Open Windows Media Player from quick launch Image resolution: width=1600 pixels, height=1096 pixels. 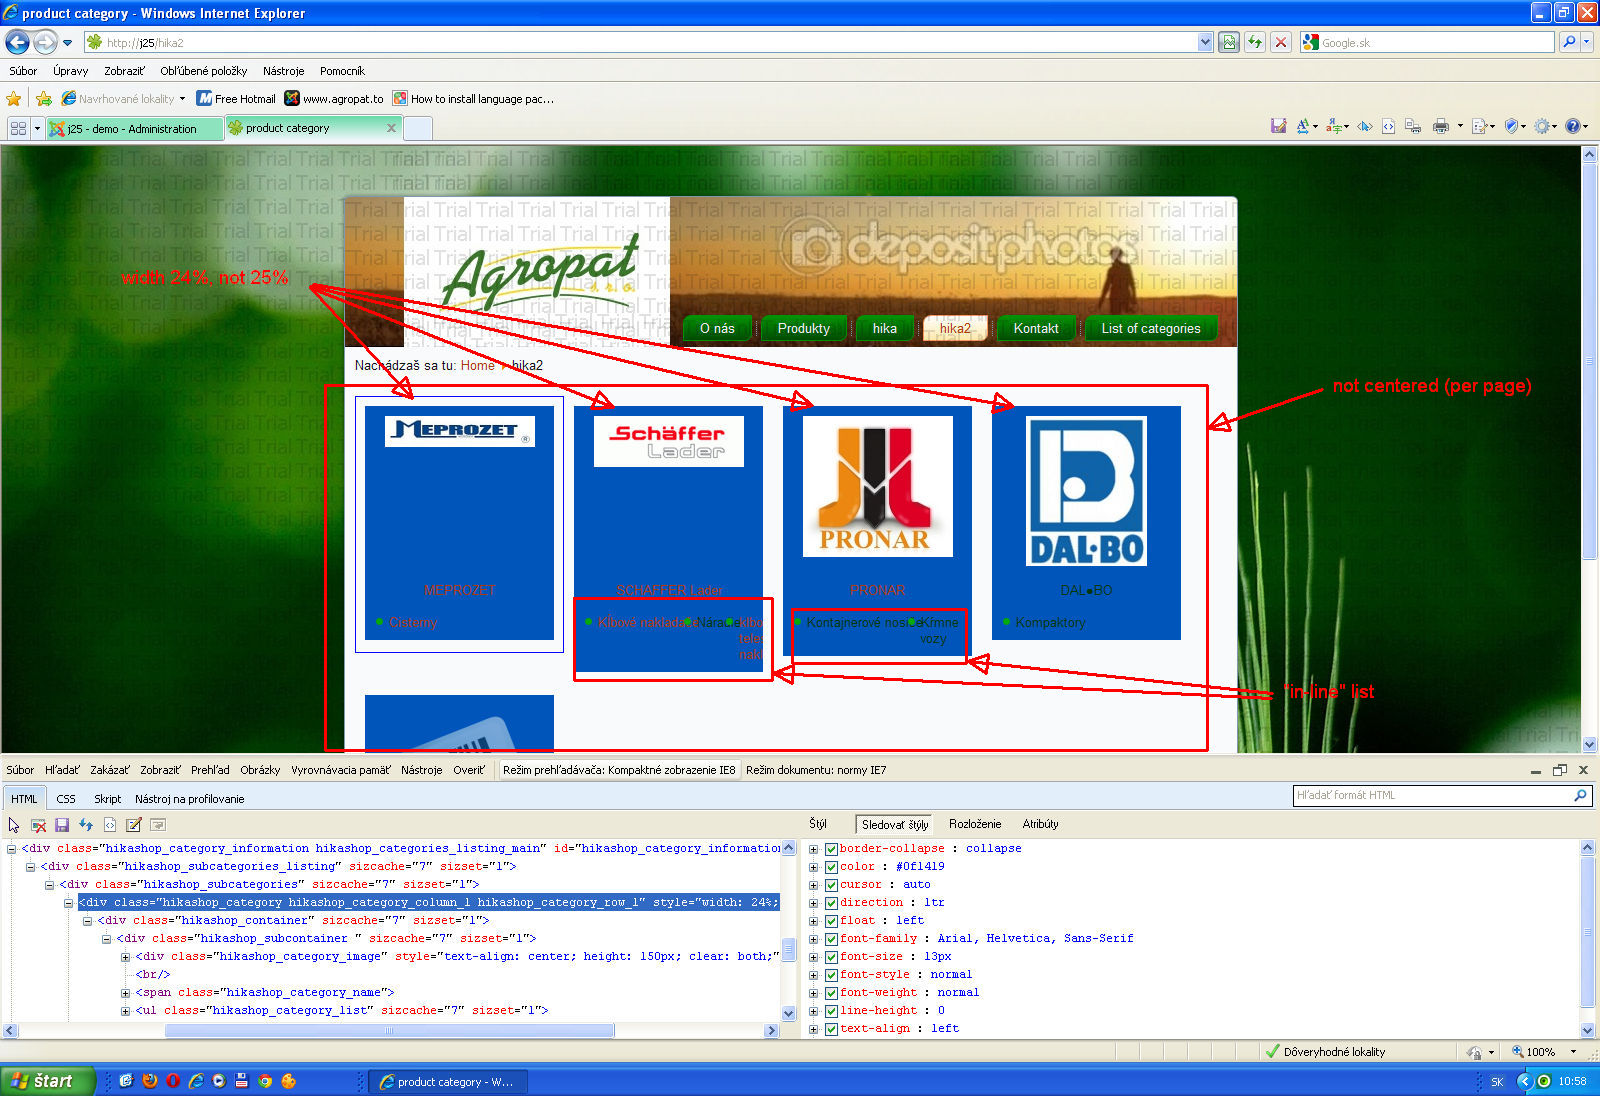(219, 1081)
